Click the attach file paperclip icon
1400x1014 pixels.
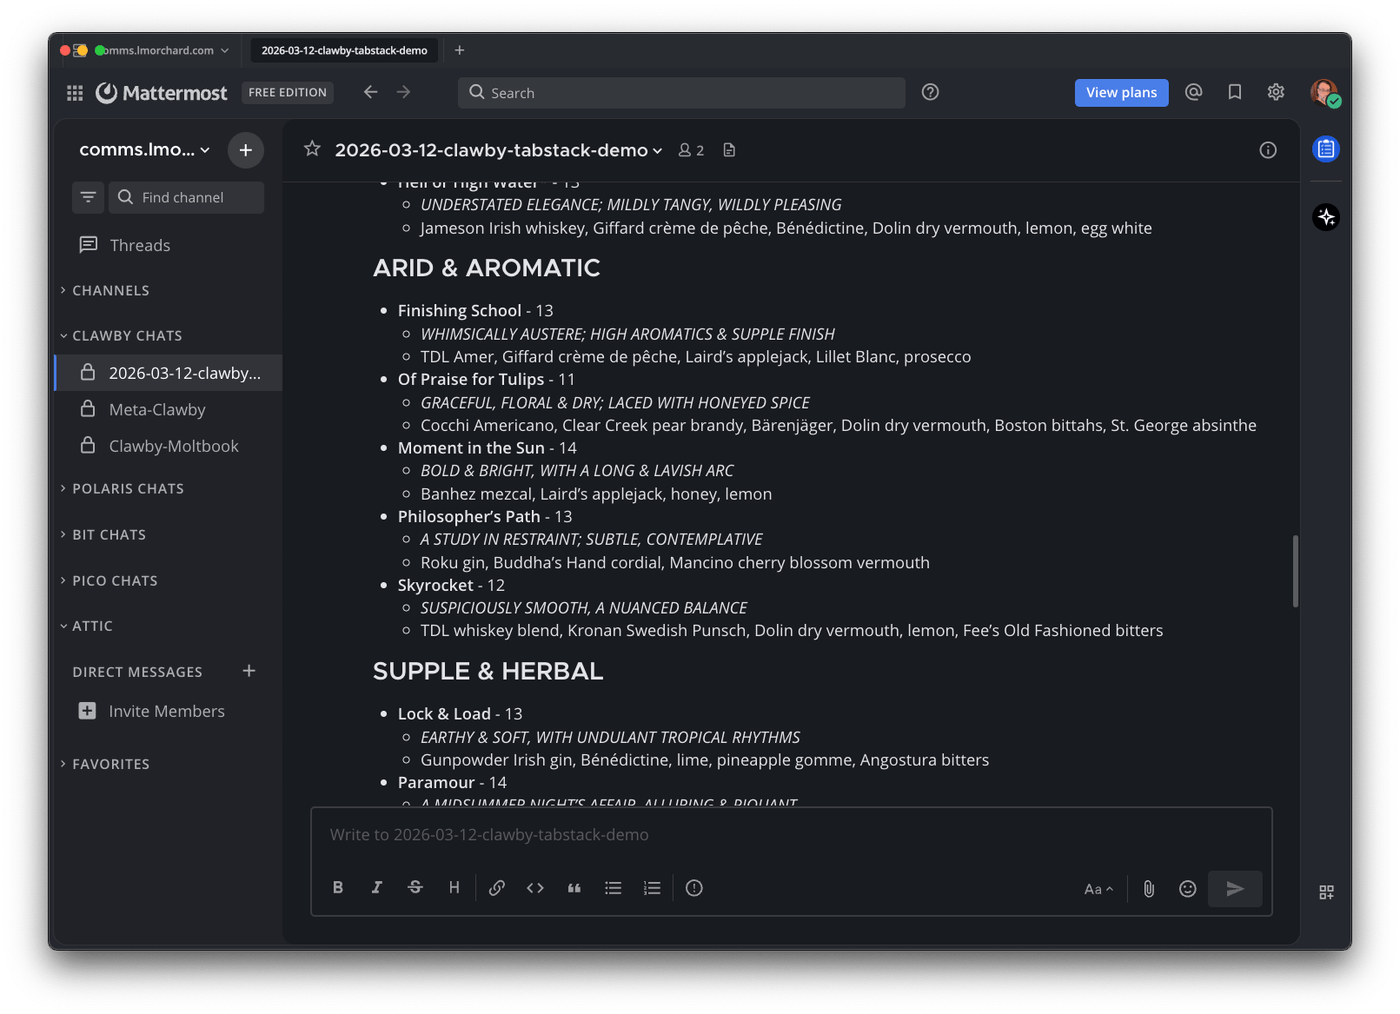1148,889
